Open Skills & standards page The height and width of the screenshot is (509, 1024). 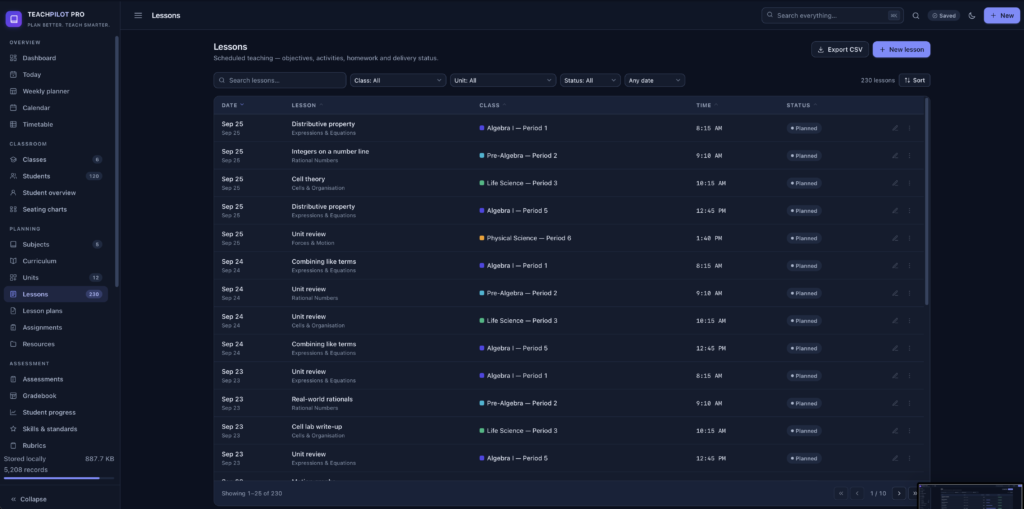point(56,429)
